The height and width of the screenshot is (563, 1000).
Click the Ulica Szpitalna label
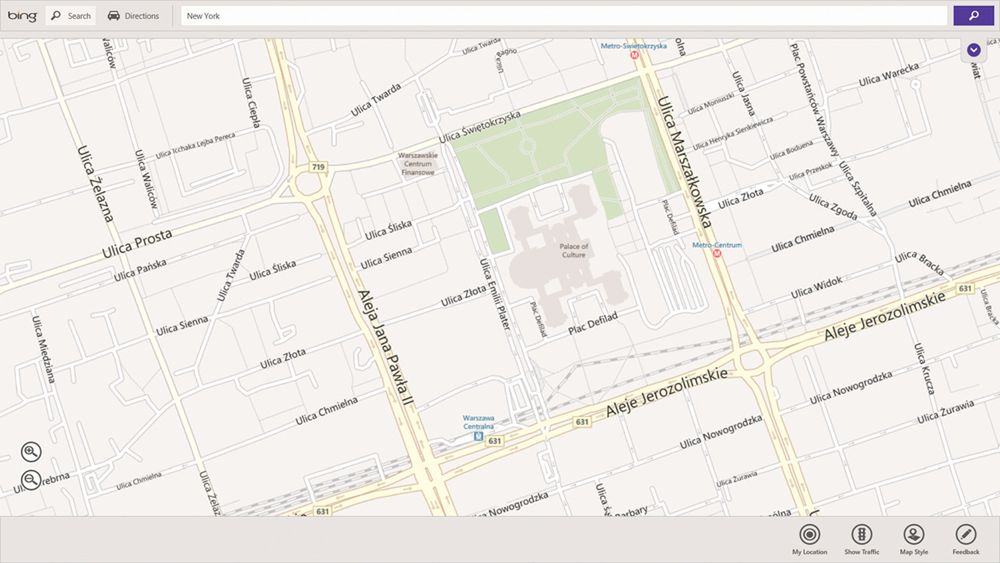858,189
